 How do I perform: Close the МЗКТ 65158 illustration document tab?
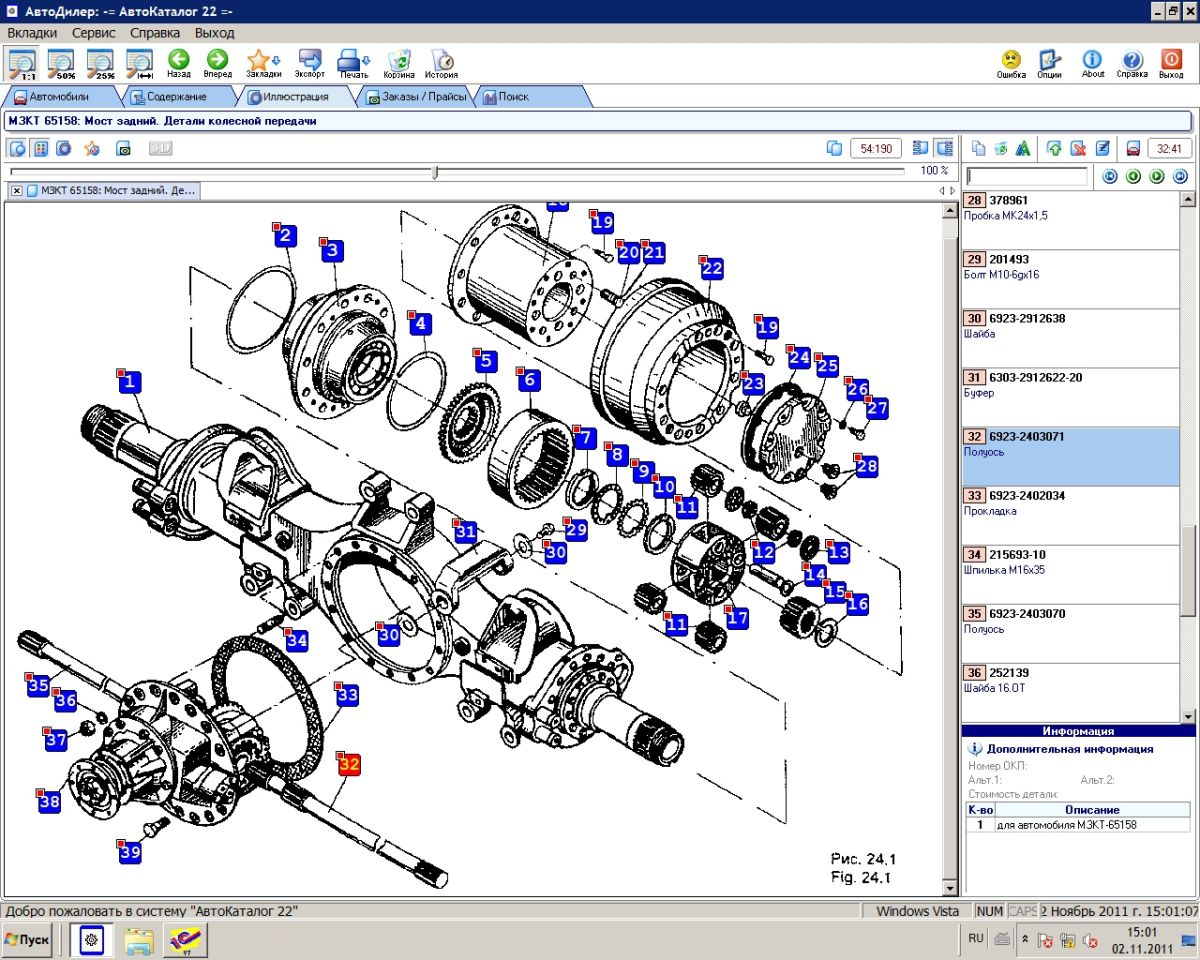[17, 190]
